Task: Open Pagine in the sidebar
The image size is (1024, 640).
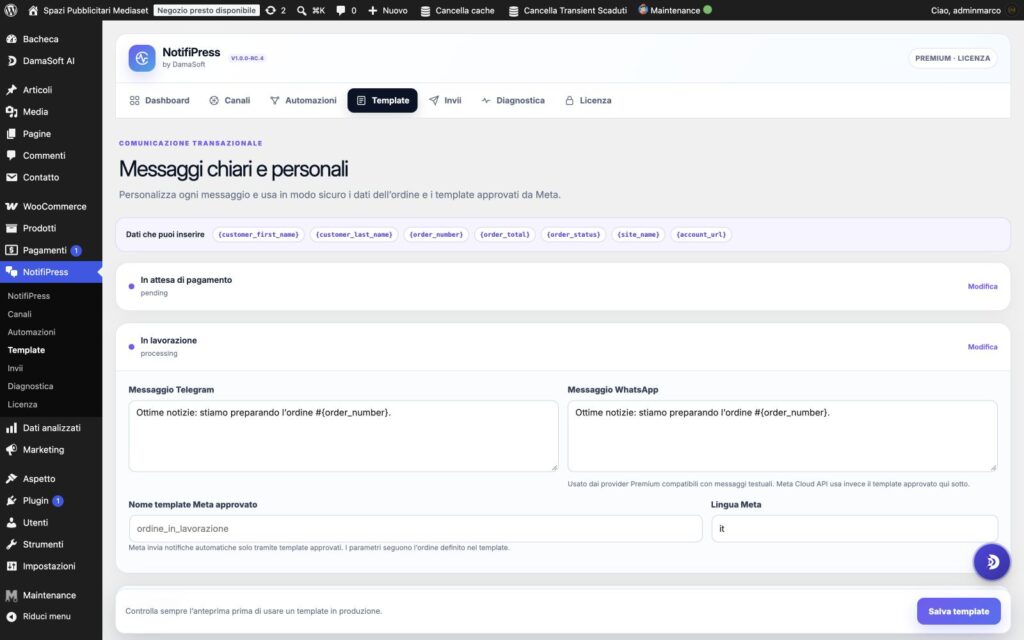Action: point(37,133)
